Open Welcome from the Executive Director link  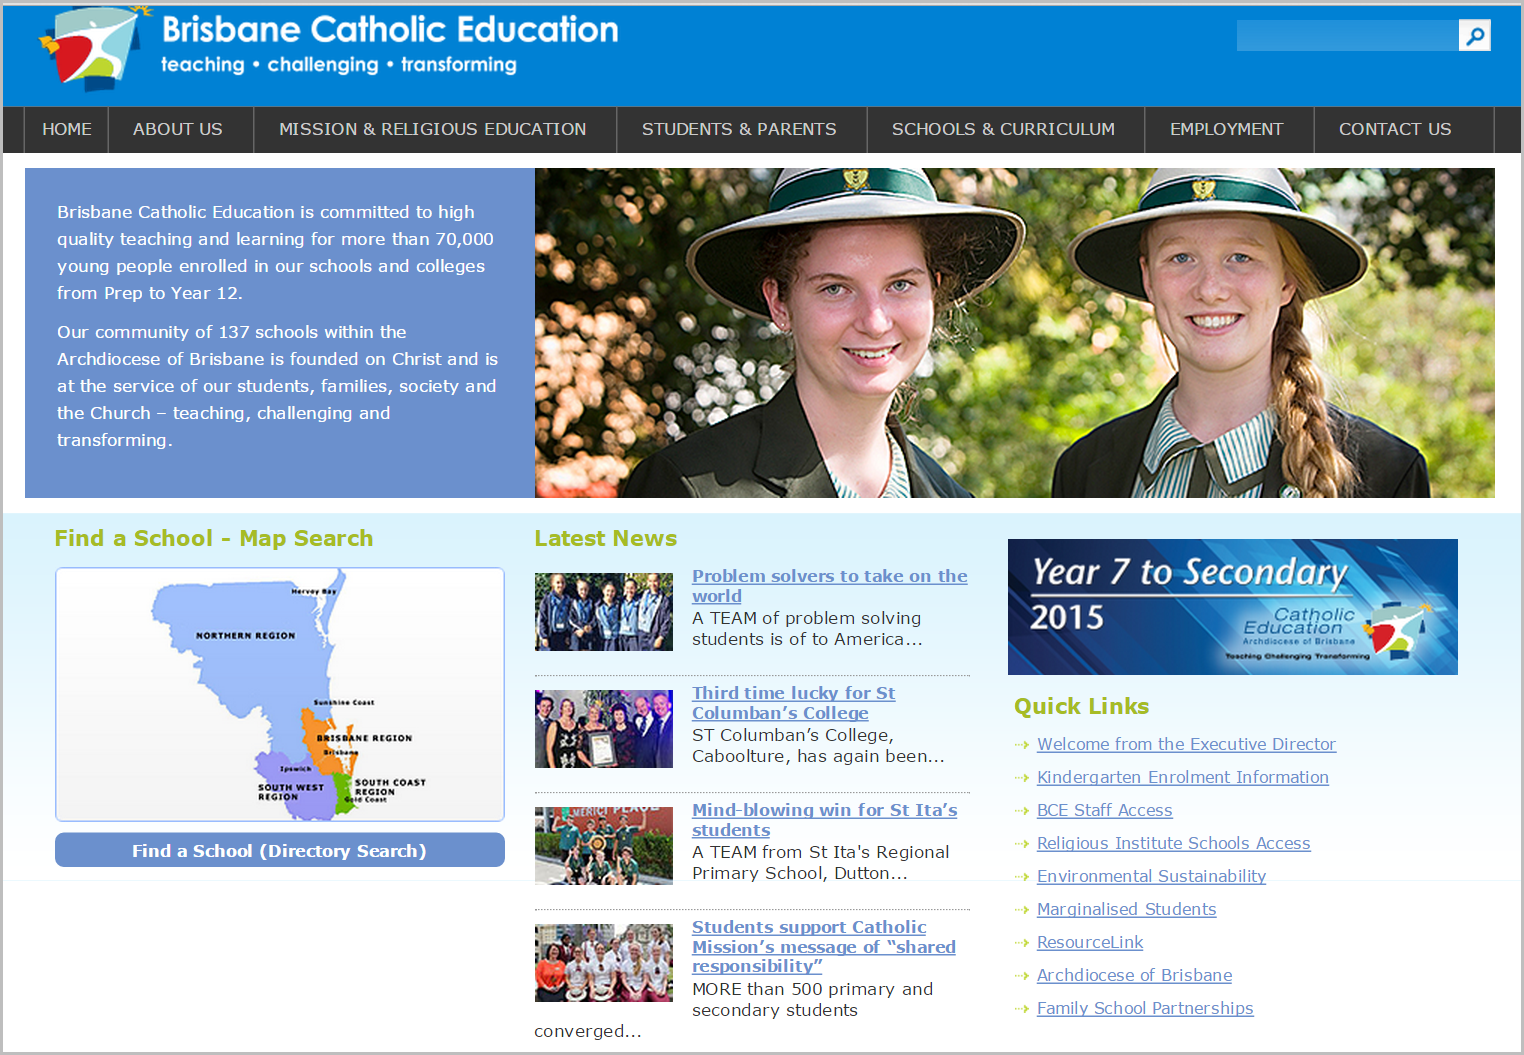[1186, 744]
